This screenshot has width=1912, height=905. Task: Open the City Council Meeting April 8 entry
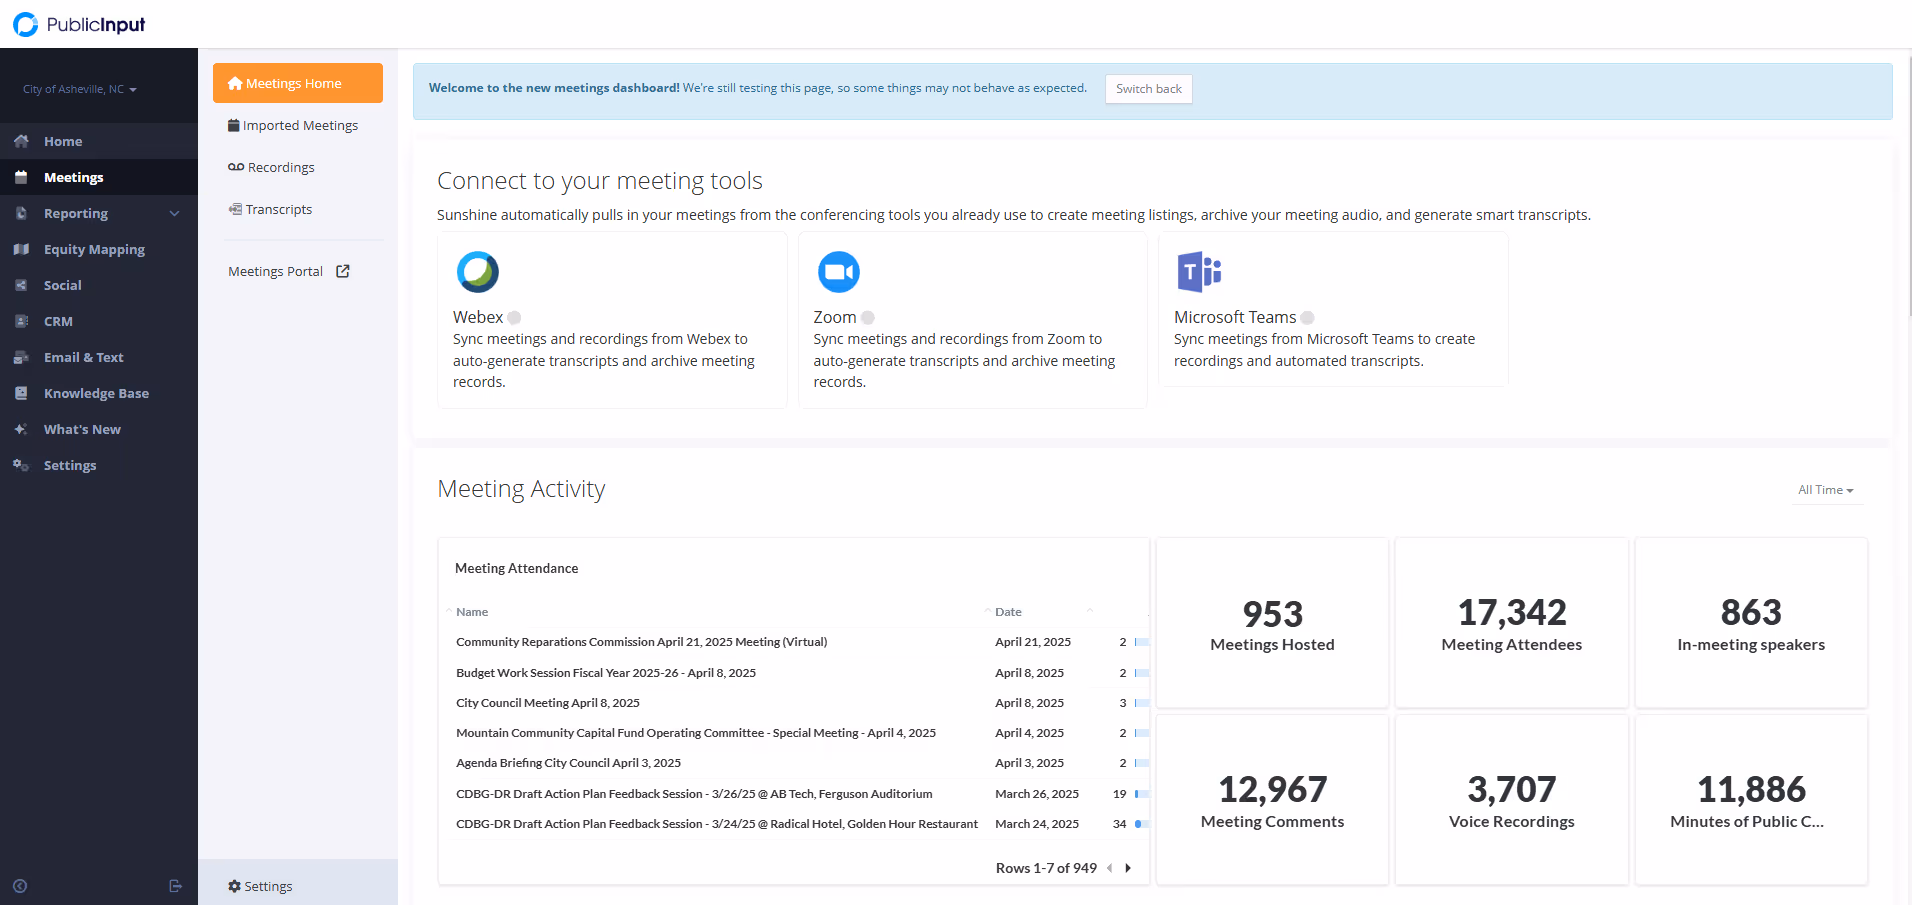(548, 703)
